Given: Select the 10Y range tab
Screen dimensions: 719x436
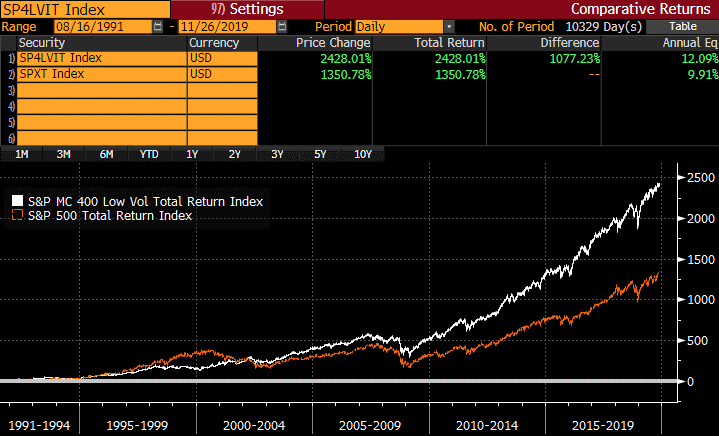Looking at the screenshot, I should pos(363,154).
